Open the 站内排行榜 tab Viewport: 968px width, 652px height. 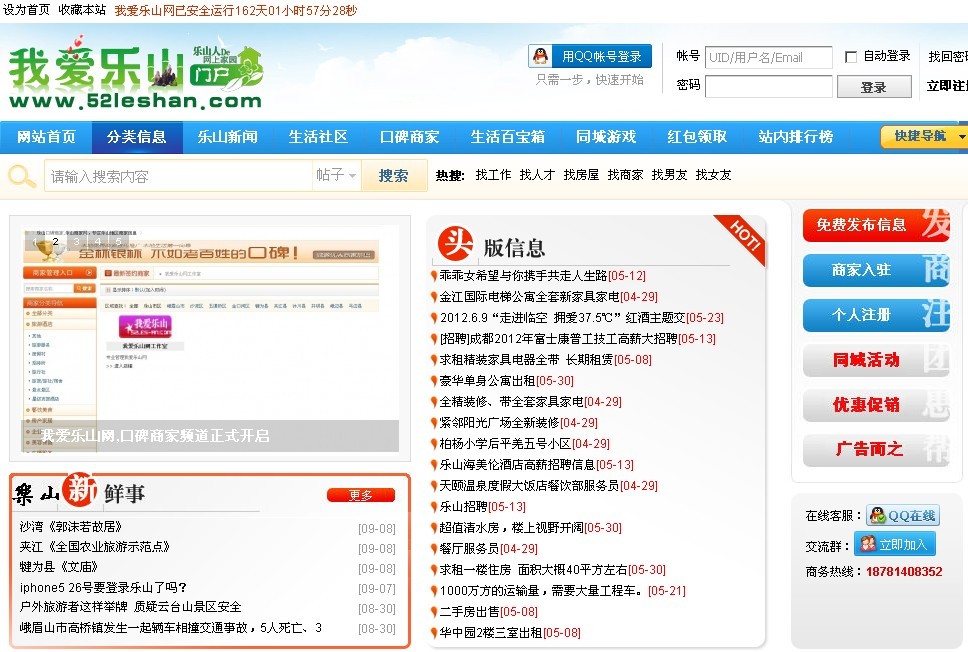pyautogui.click(x=796, y=137)
